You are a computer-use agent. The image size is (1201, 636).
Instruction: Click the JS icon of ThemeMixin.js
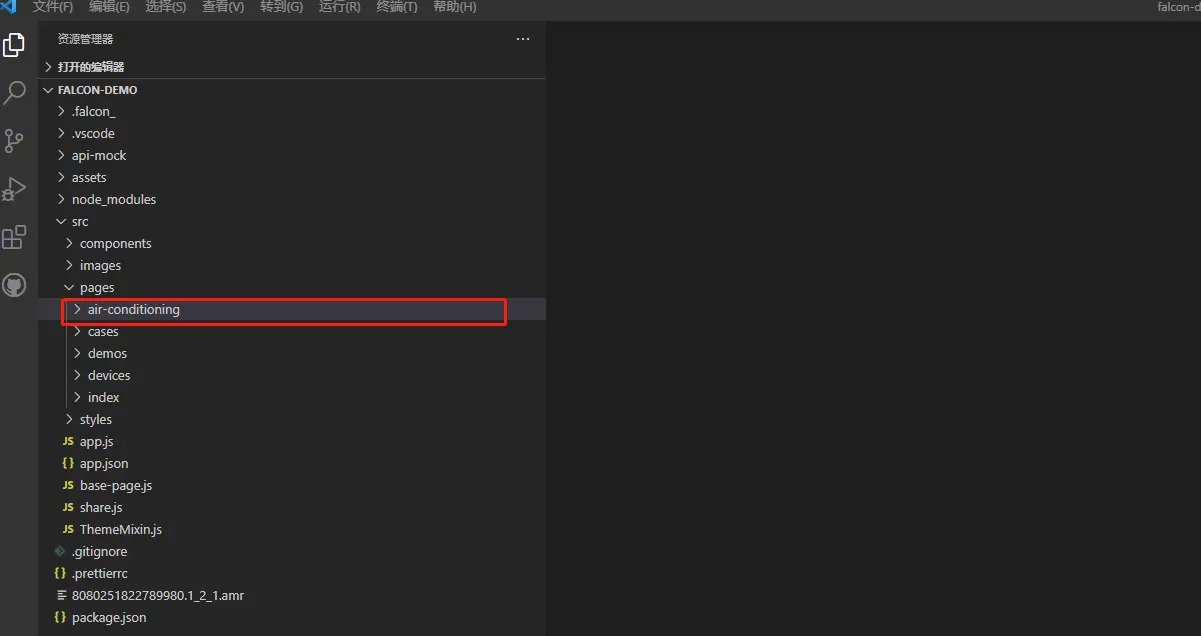[68, 529]
